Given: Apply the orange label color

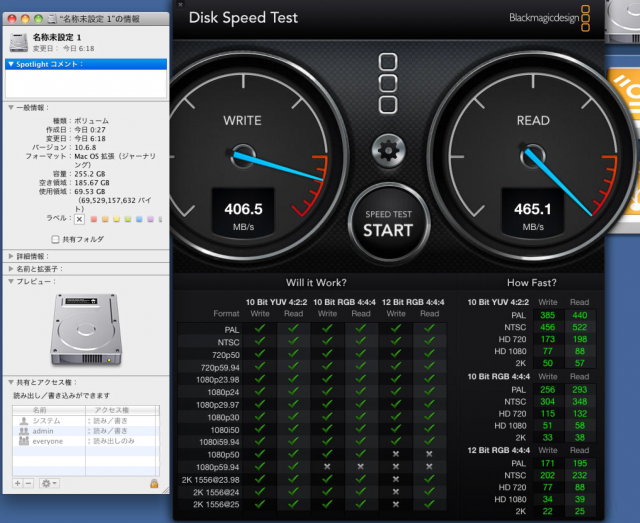Looking at the screenshot, I should point(105,219).
